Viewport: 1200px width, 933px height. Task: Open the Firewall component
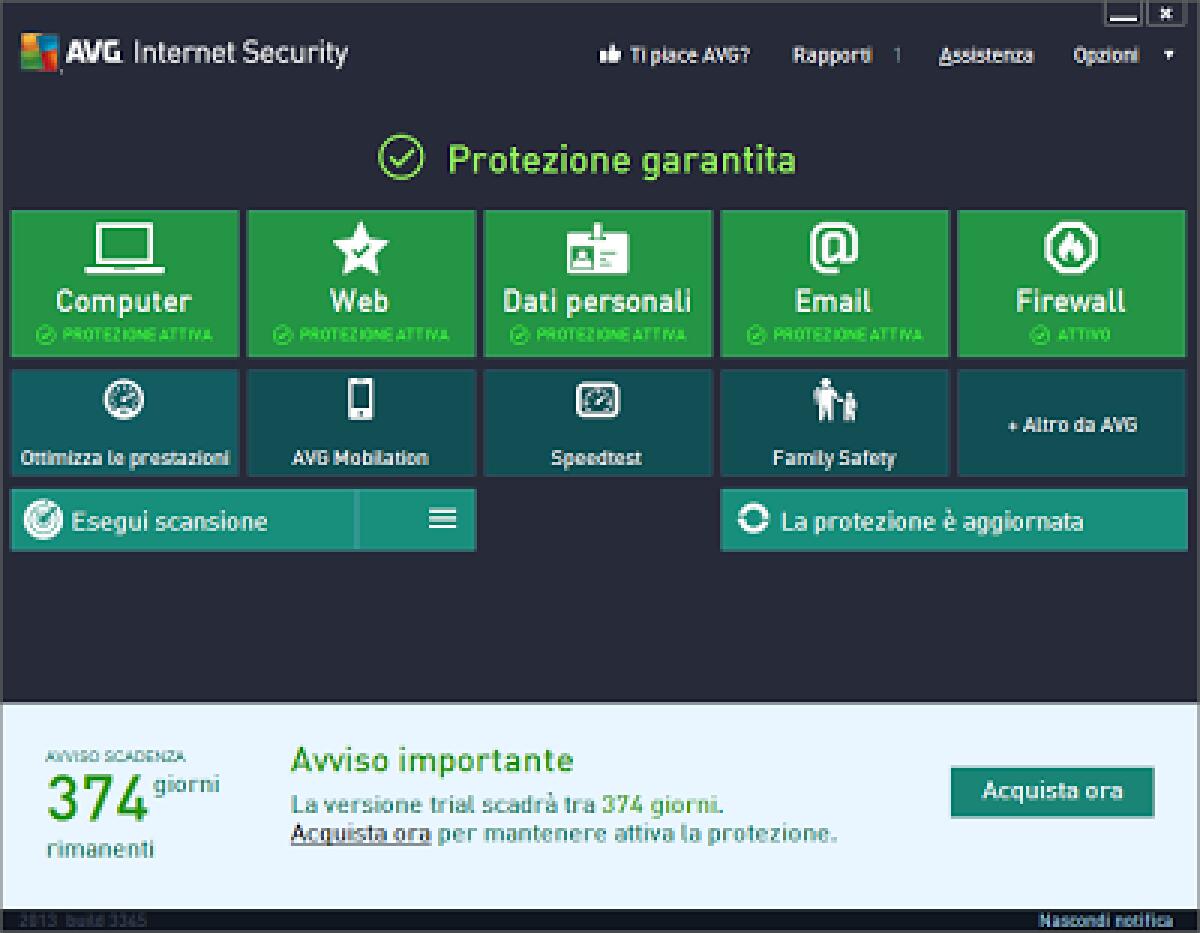[1070, 283]
